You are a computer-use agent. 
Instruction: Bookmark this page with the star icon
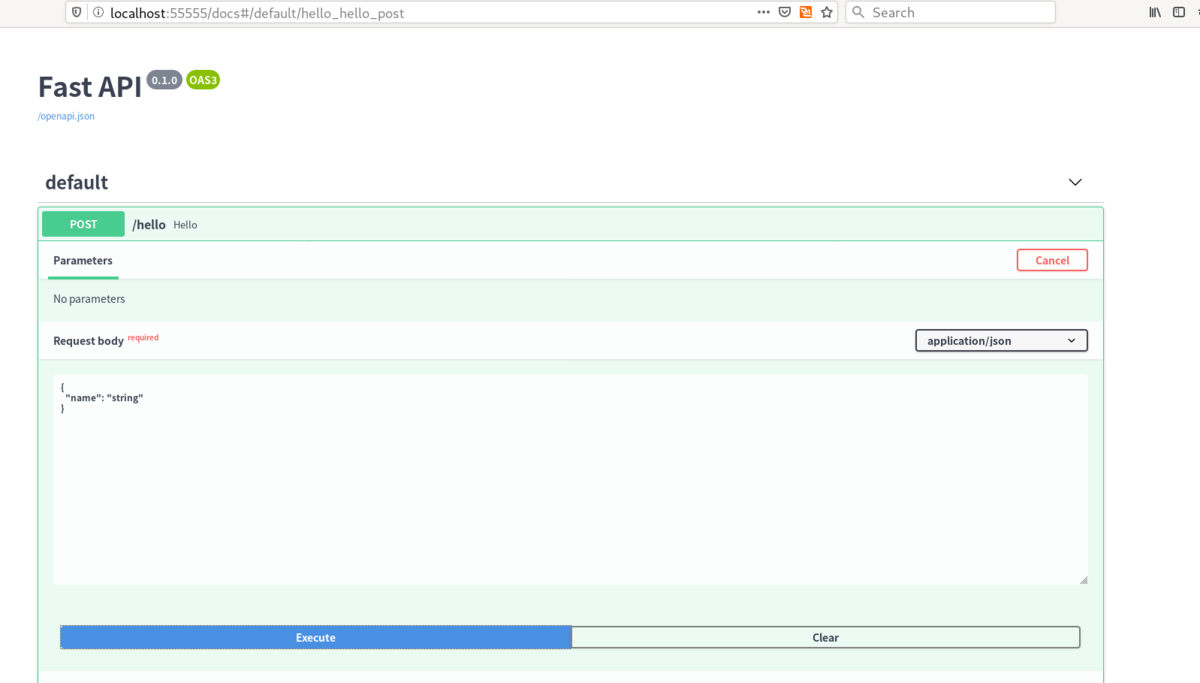pyautogui.click(x=827, y=12)
